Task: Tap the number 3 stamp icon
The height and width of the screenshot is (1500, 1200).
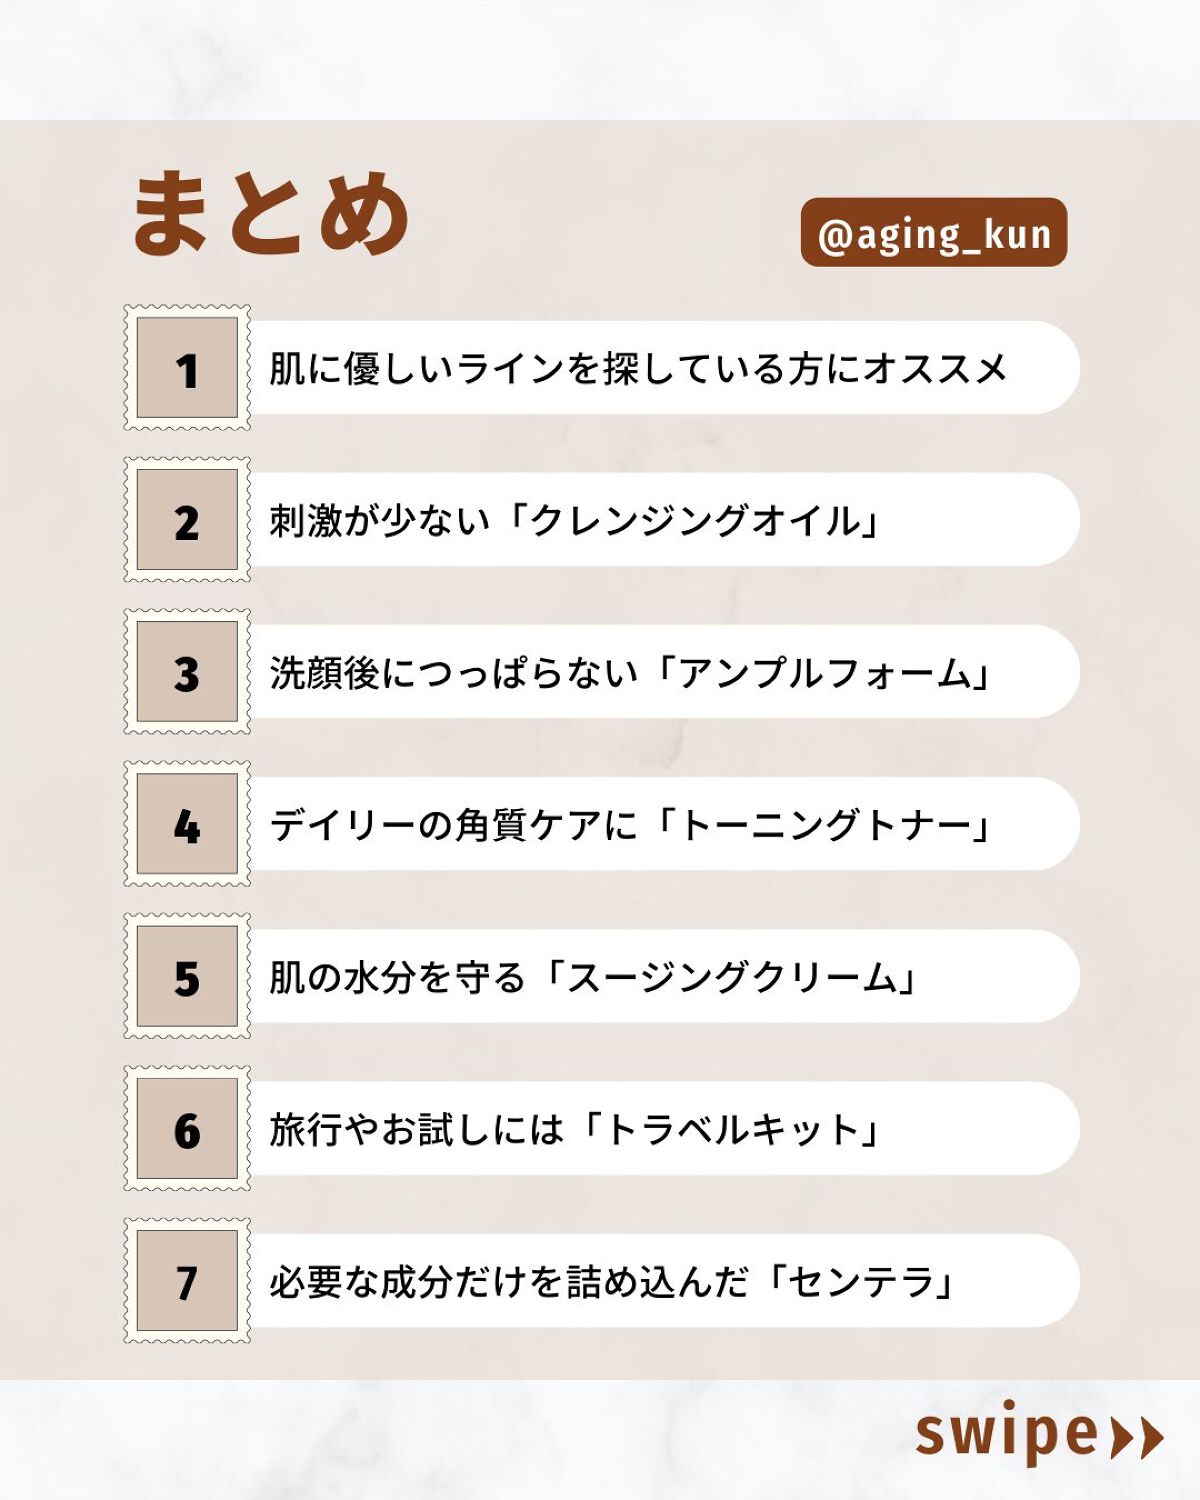Action: coord(187,672)
